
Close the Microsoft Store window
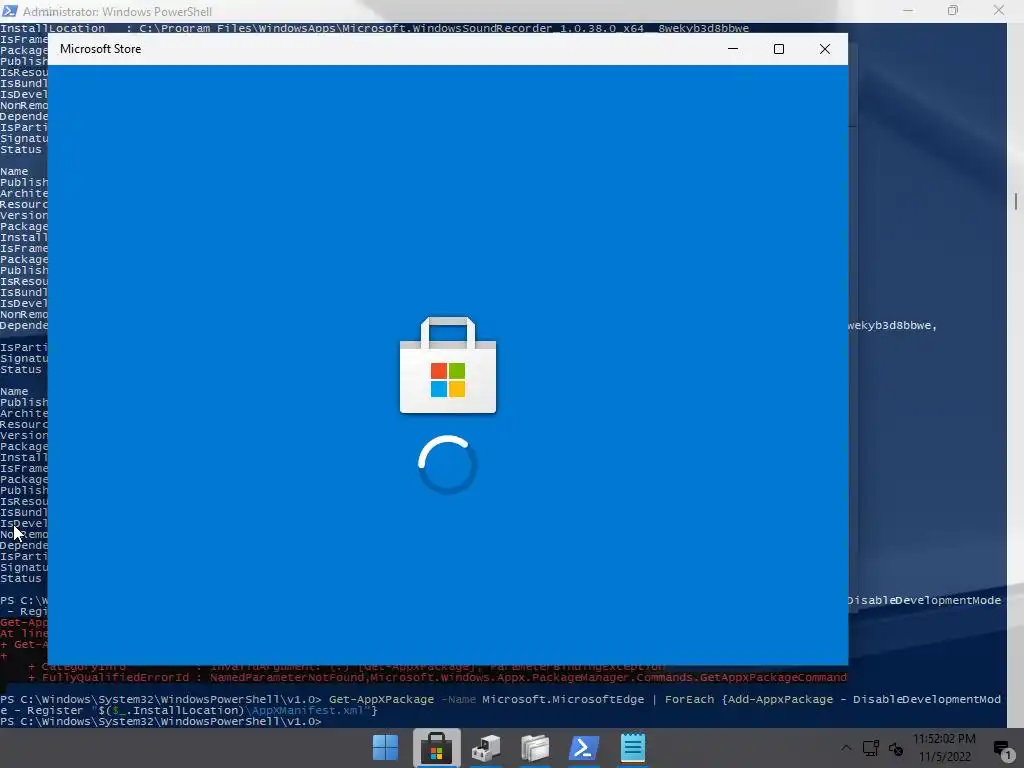(x=825, y=49)
